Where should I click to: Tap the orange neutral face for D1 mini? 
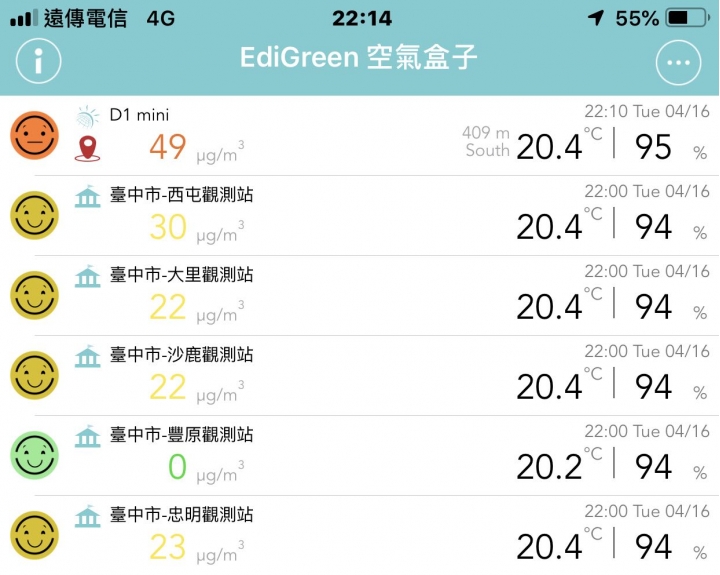click(x=34, y=135)
